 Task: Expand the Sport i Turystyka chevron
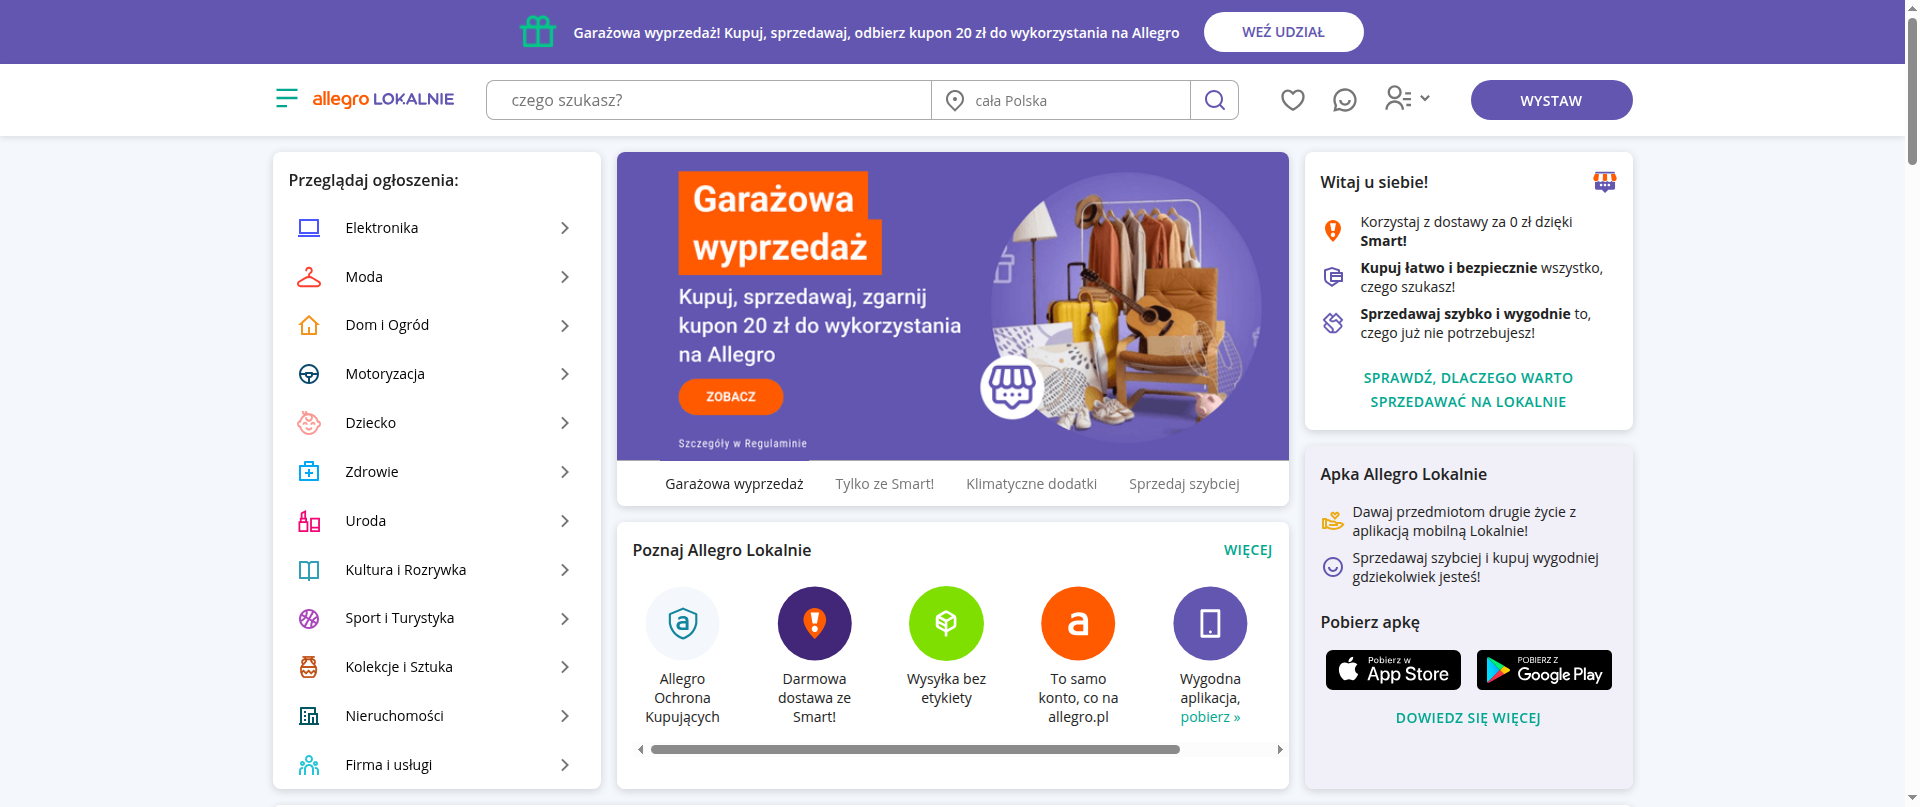[565, 619]
